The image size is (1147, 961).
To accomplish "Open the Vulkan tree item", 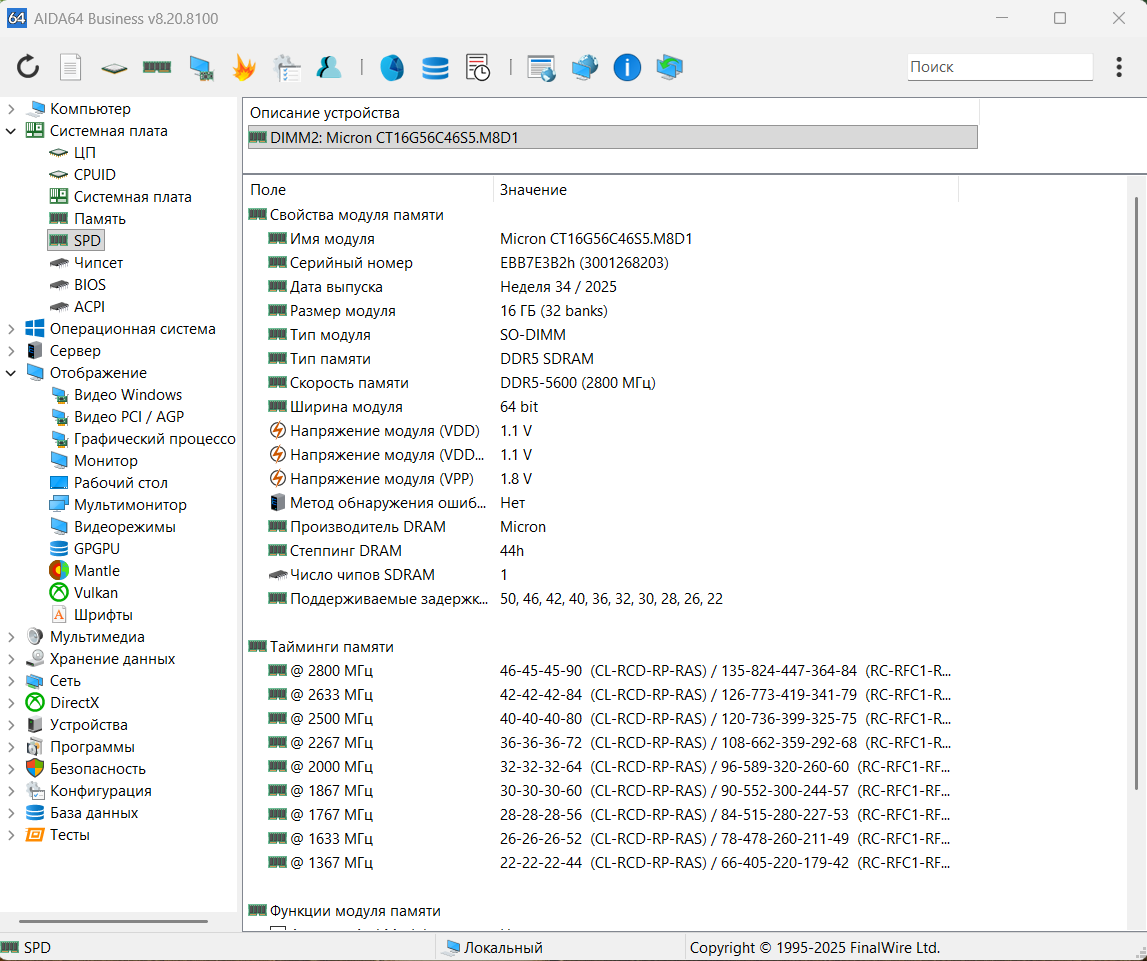I will click(x=95, y=592).
